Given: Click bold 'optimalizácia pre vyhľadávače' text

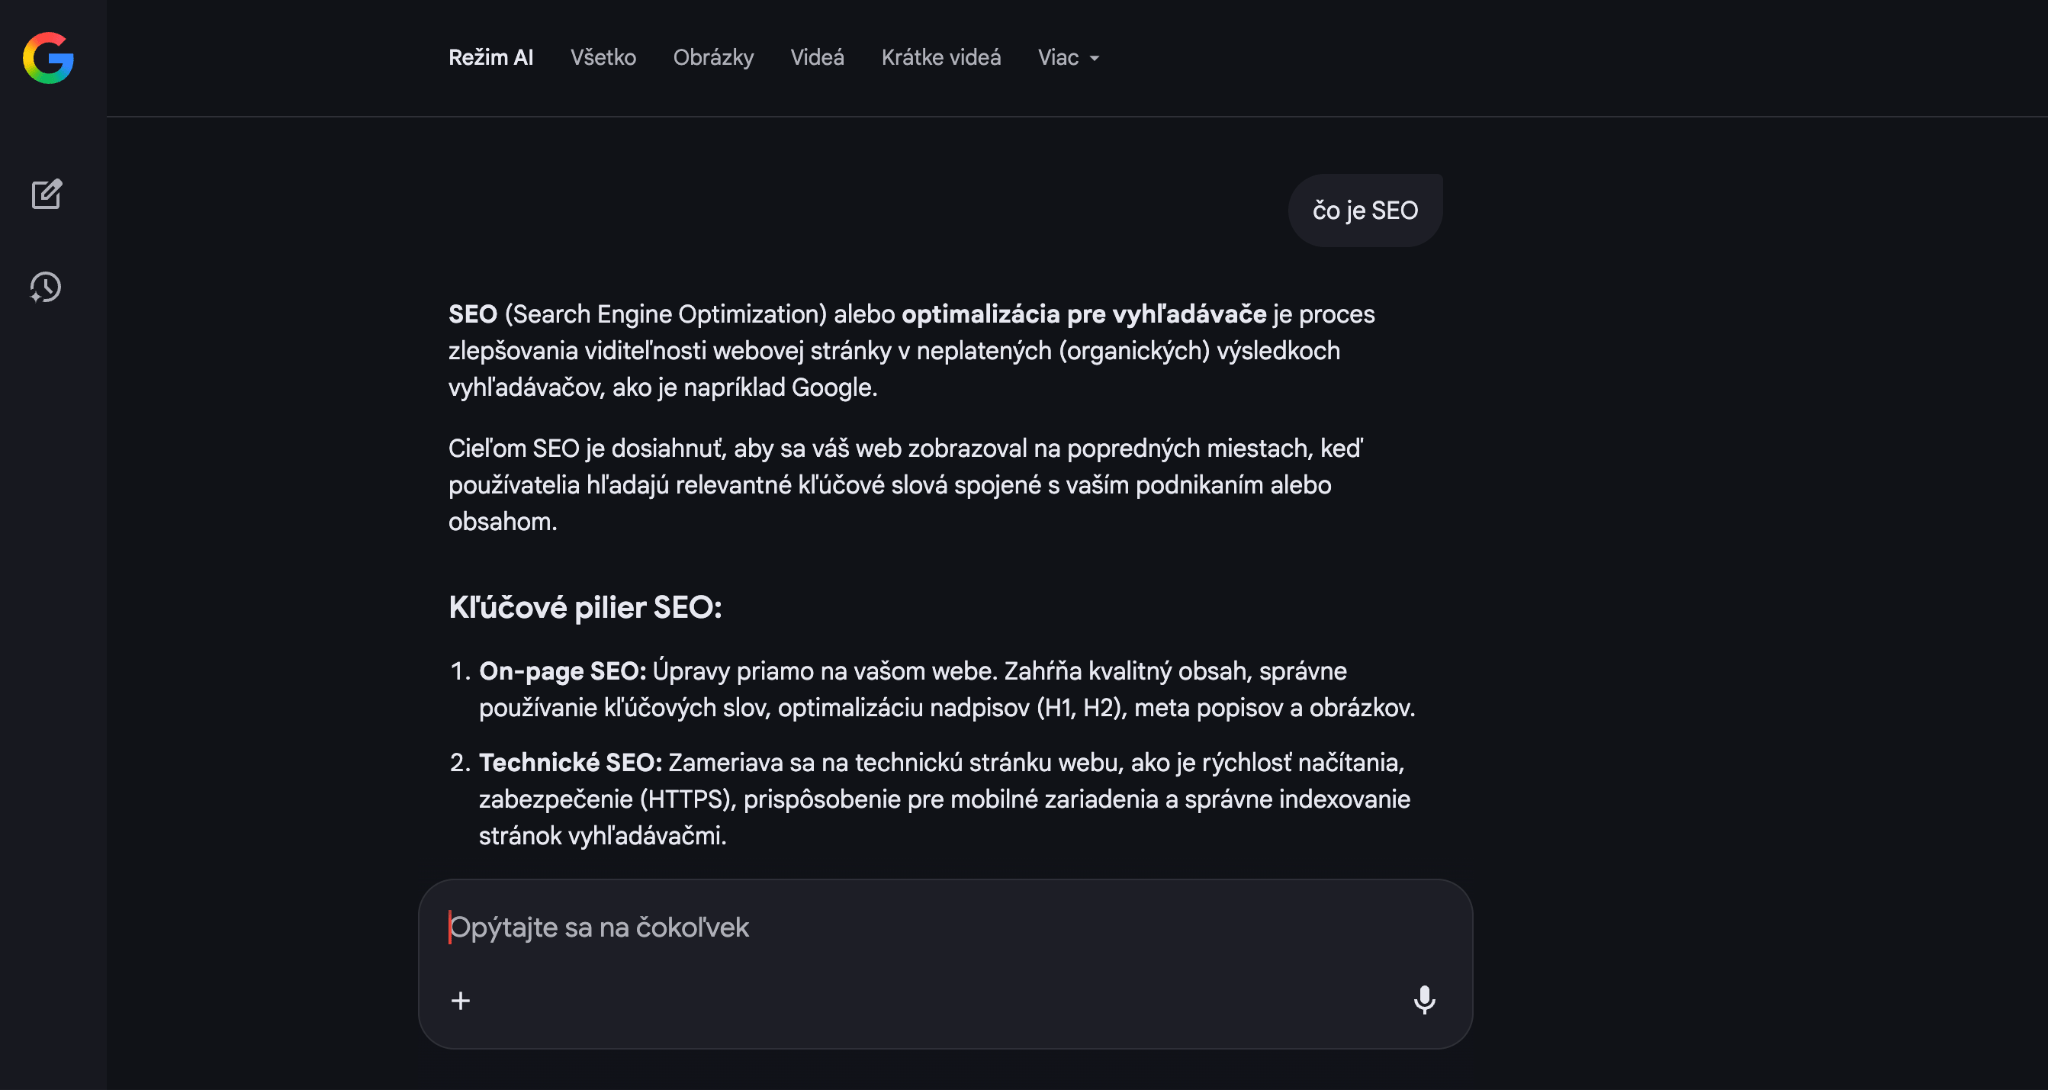Looking at the screenshot, I should tap(1084, 314).
